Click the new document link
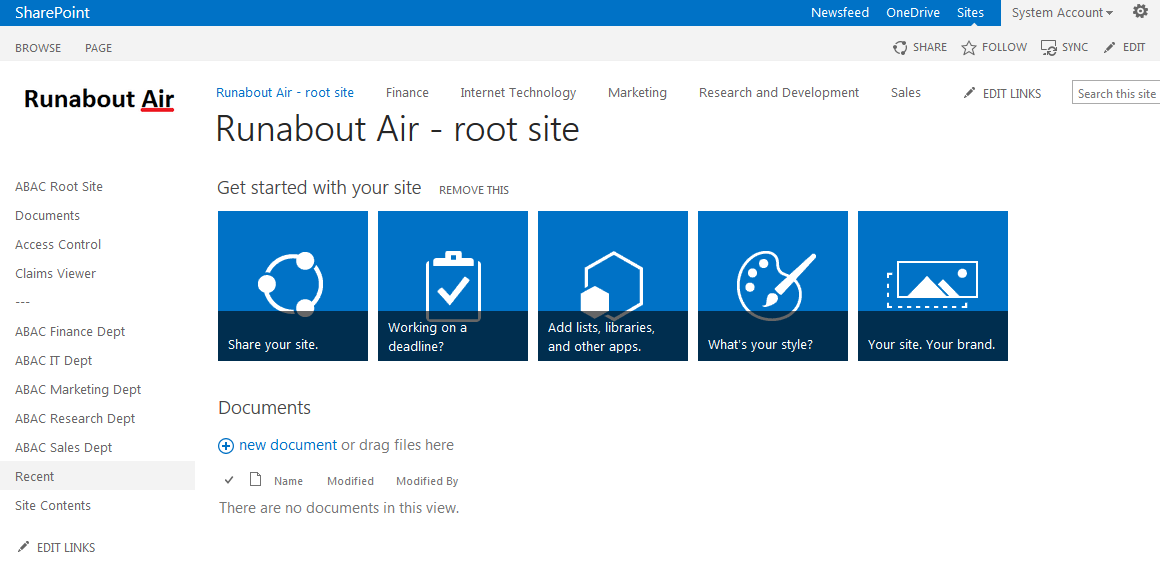This screenshot has height=577, width=1160. [x=288, y=445]
